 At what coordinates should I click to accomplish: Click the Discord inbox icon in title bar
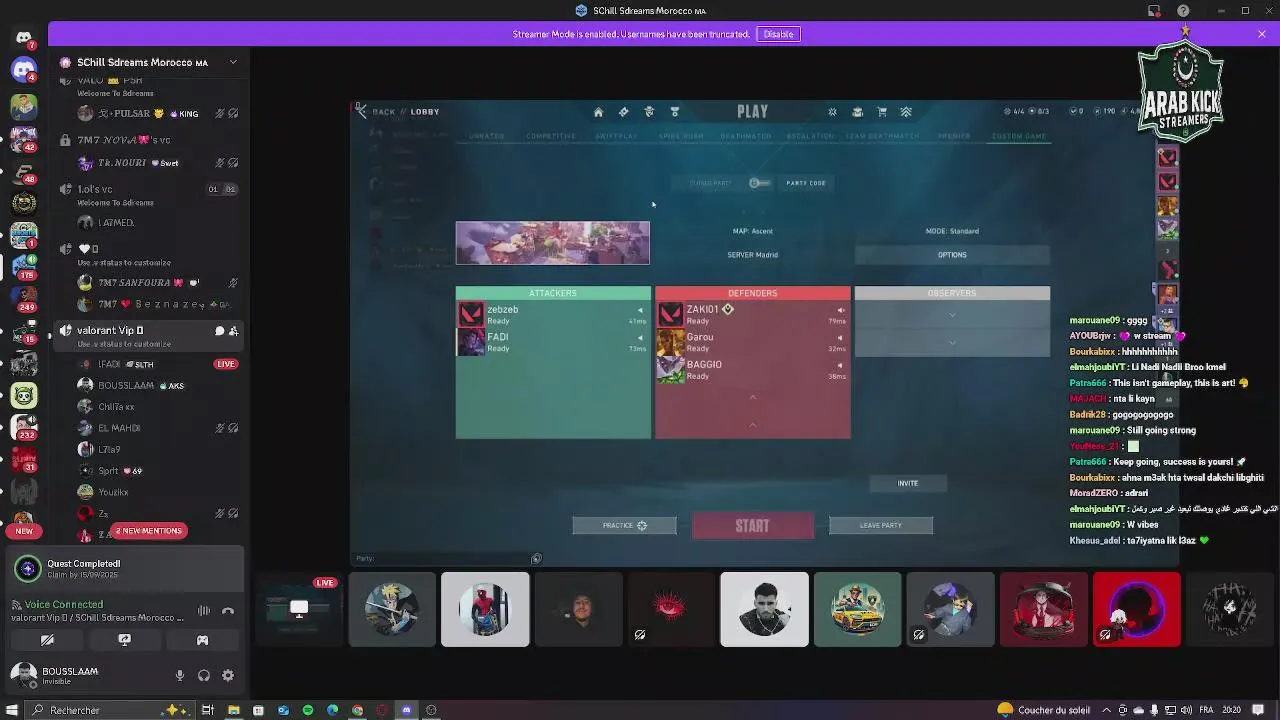pos(1154,11)
